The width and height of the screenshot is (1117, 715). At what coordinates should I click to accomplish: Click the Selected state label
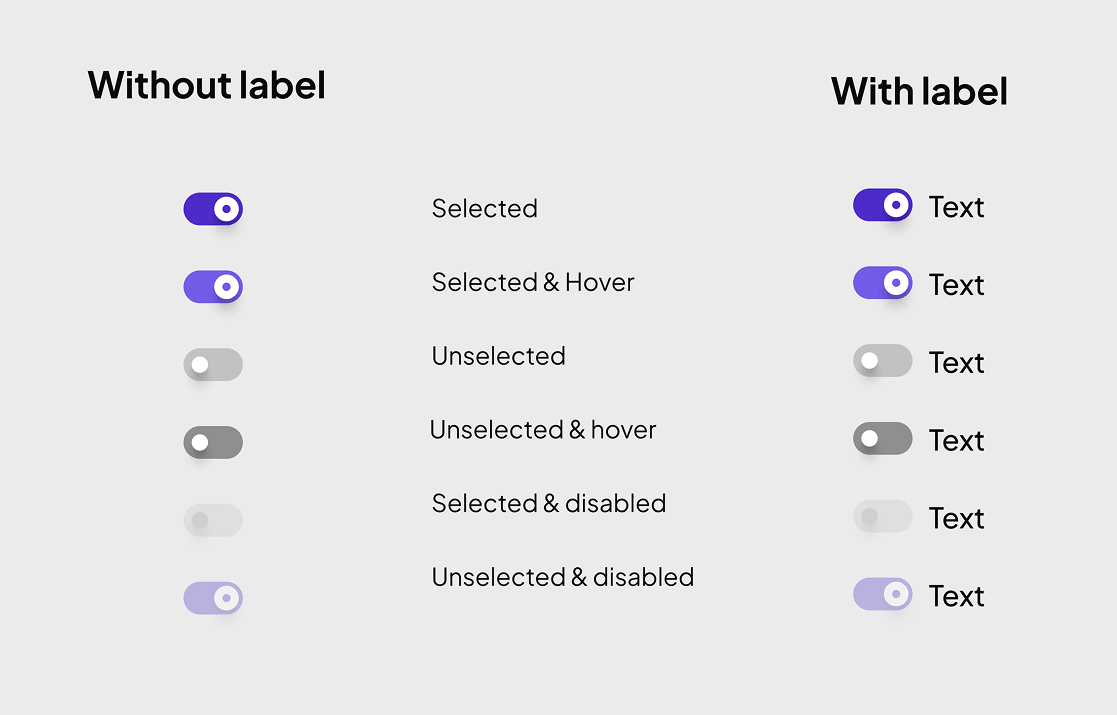click(485, 209)
